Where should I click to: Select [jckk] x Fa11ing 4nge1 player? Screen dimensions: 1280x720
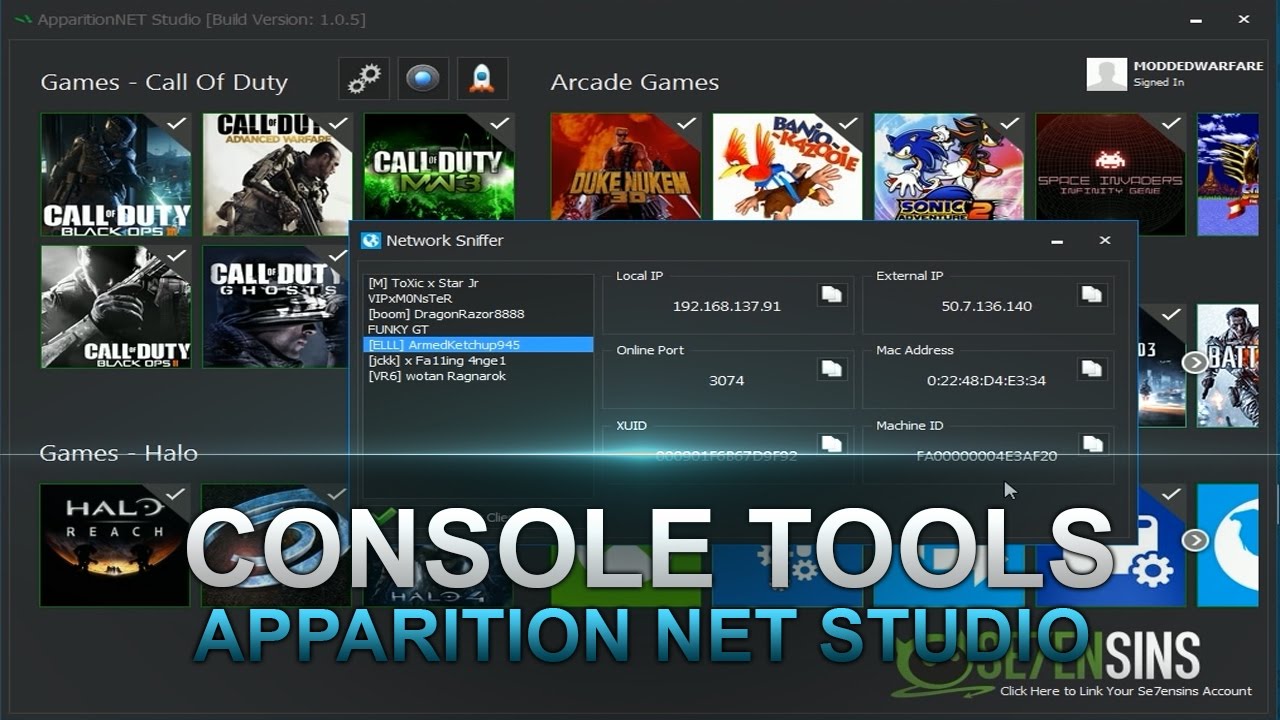478,360
